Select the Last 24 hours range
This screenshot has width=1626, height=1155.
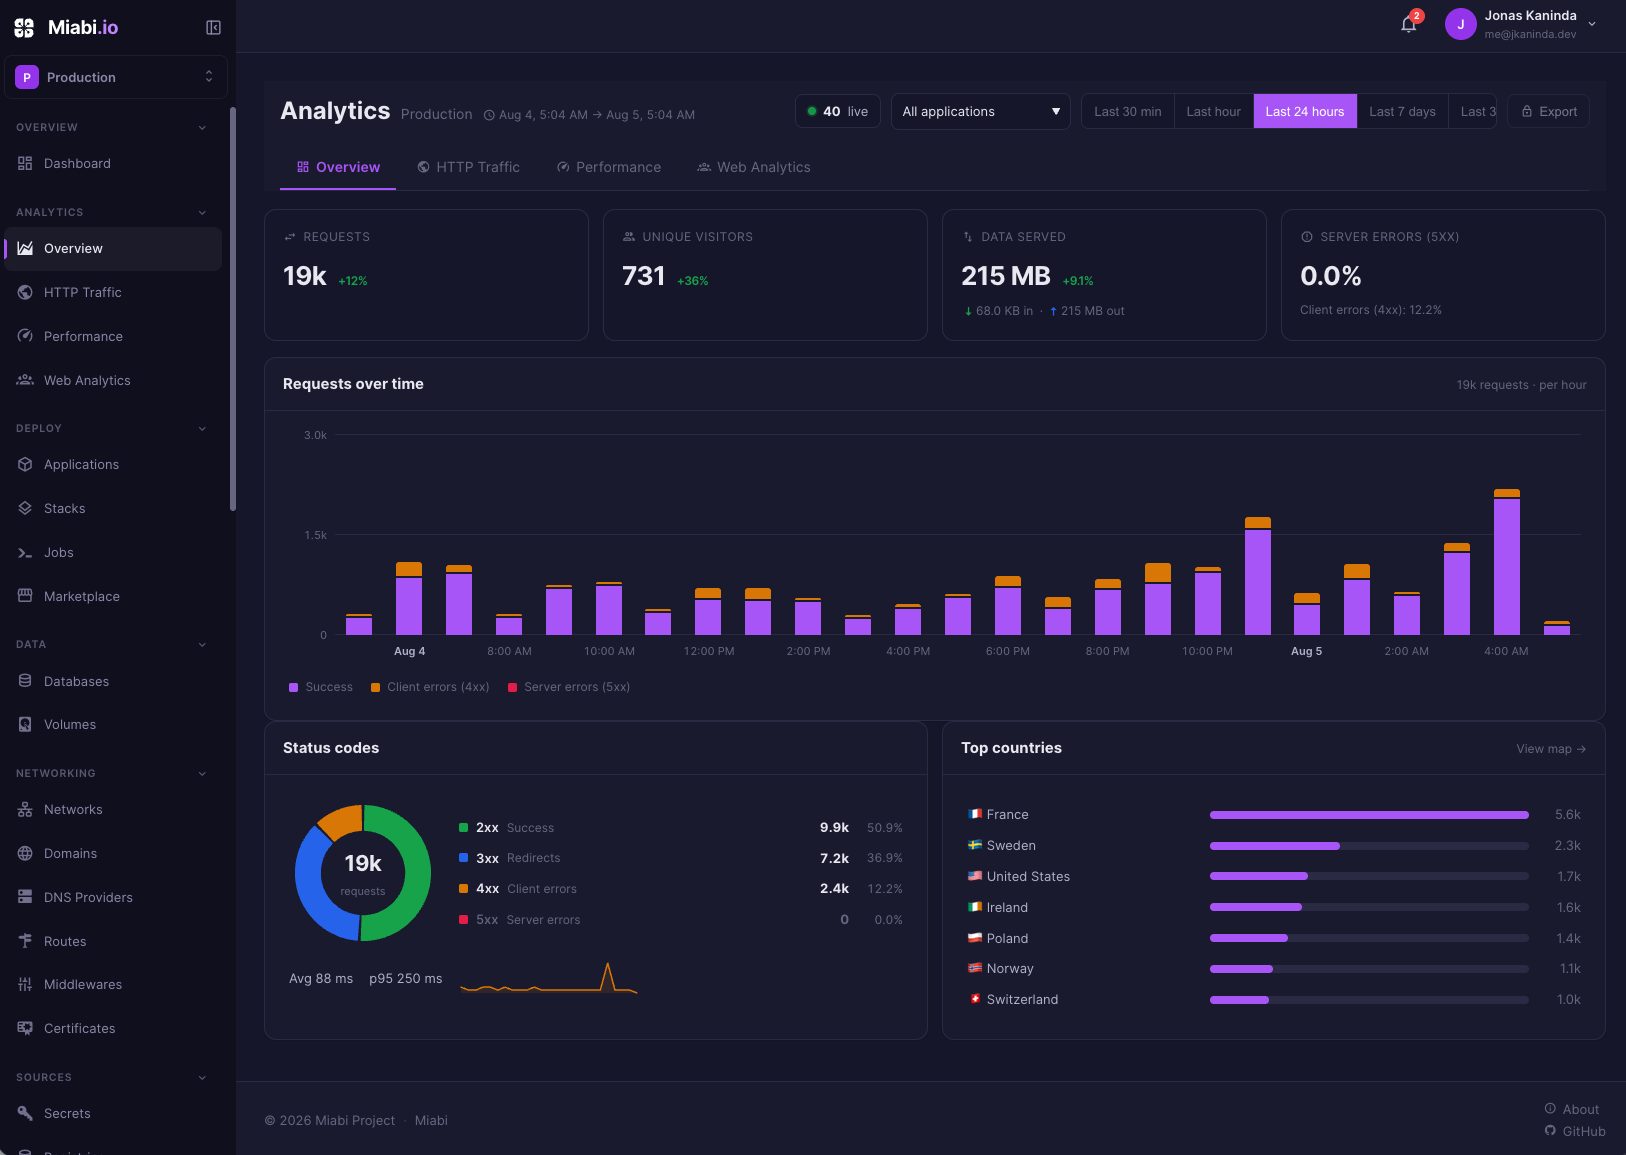[x=1305, y=111]
